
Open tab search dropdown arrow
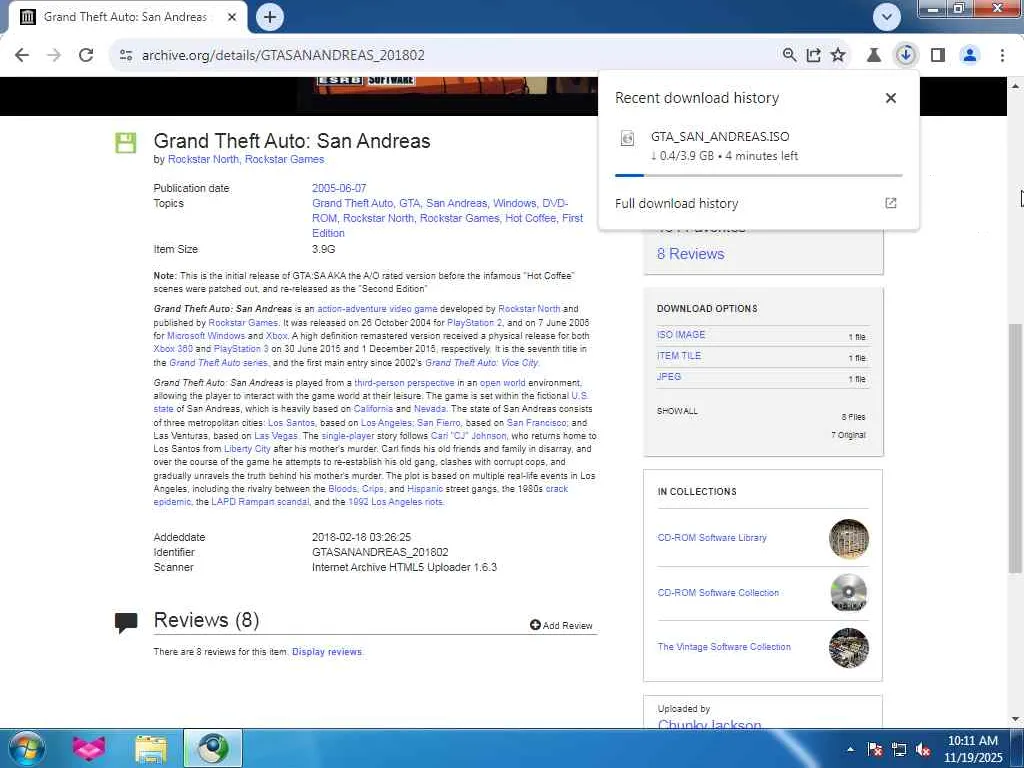(886, 17)
